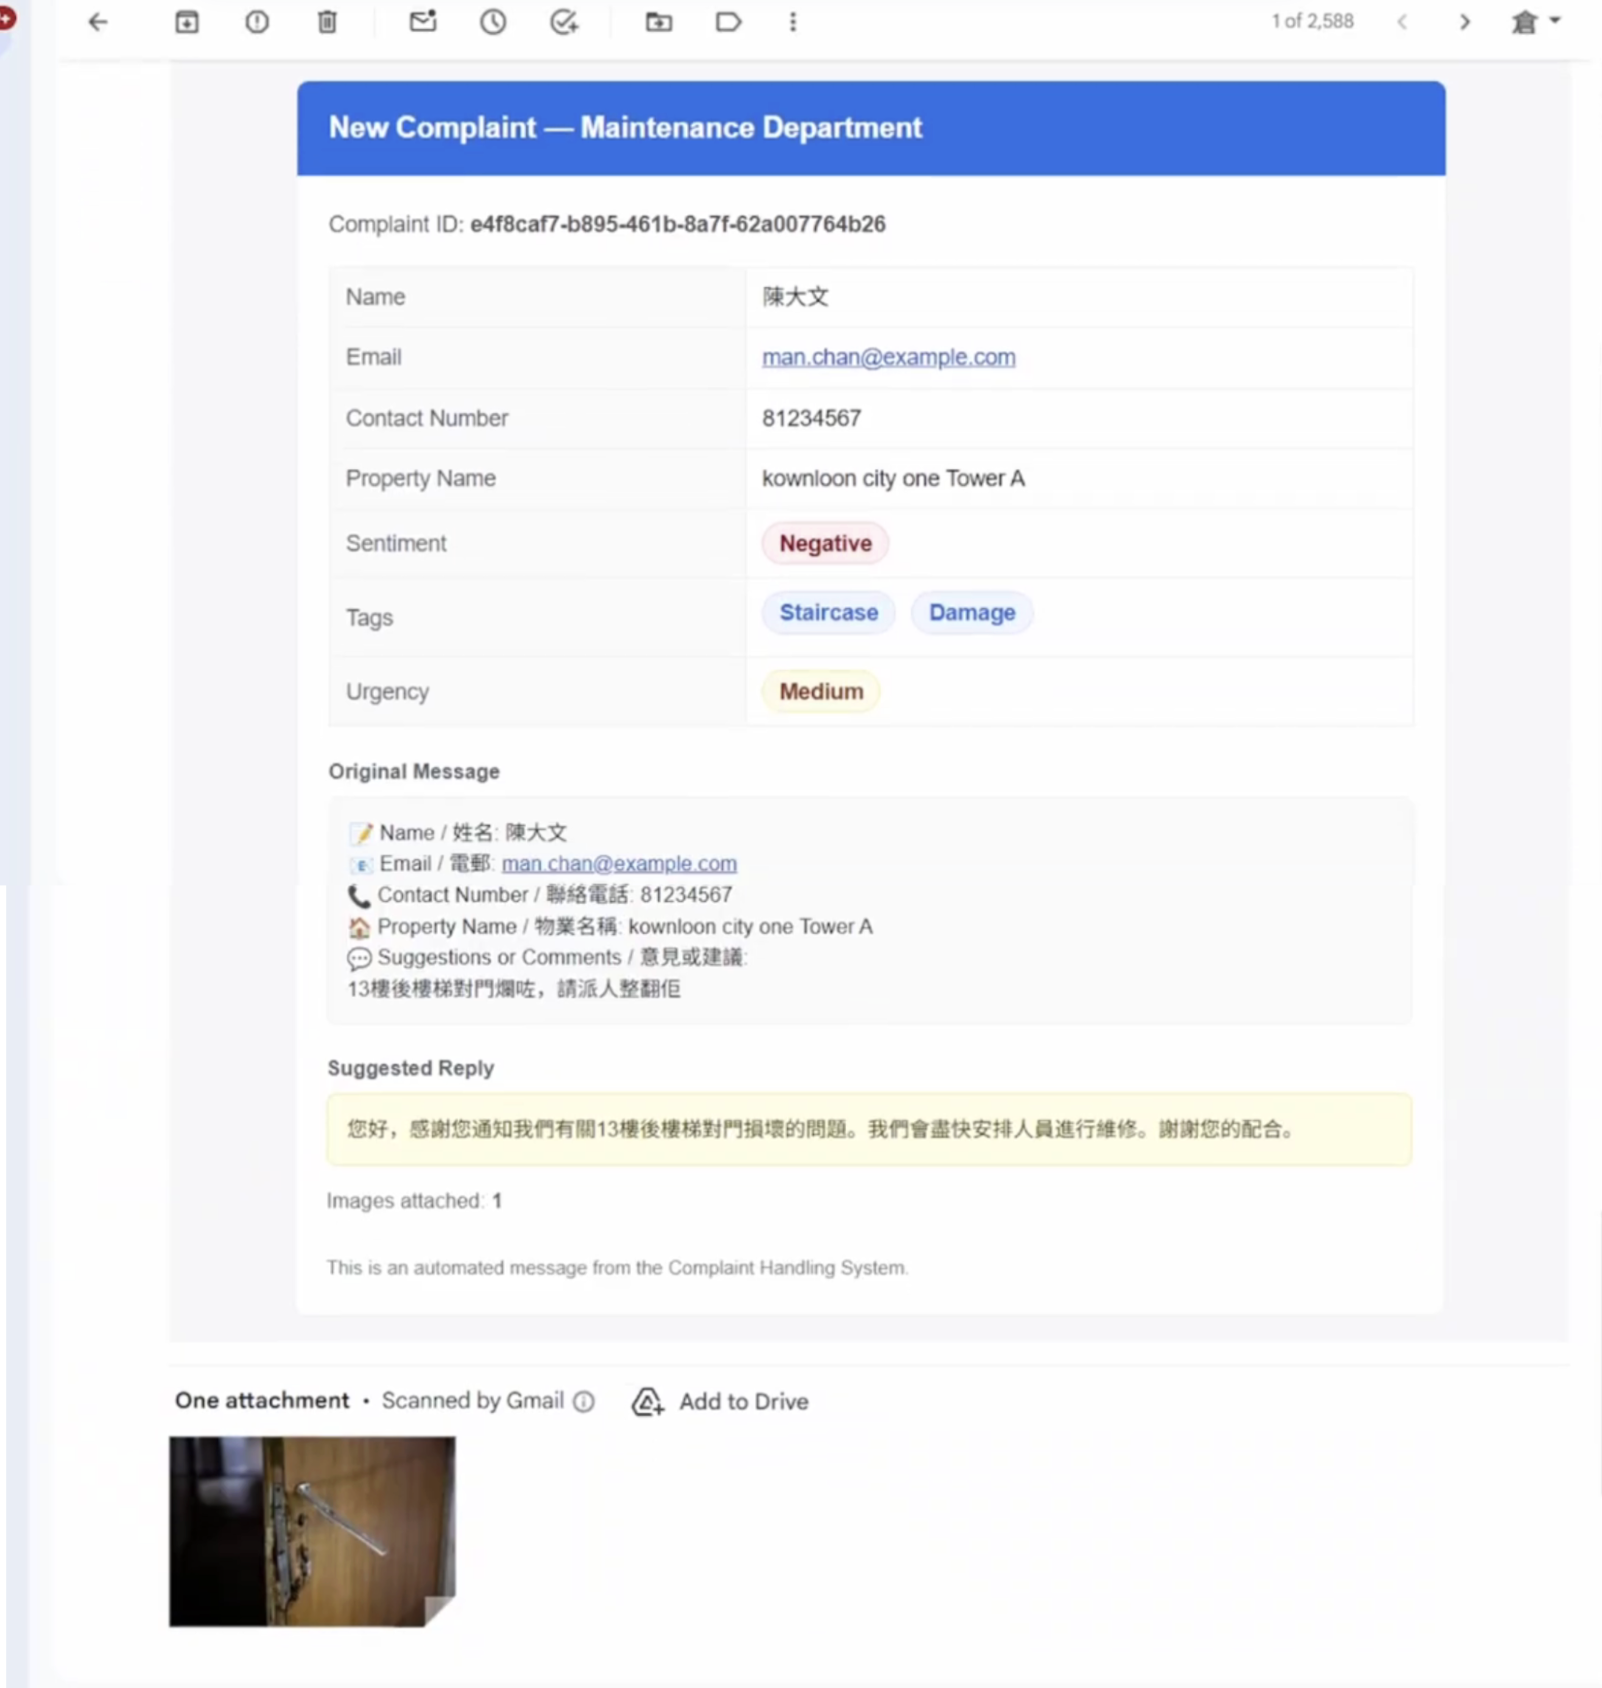Viewport: 1602px width, 1688px height.
Task: Click the name 陳大文 in the table
Action: click(795, 297)
